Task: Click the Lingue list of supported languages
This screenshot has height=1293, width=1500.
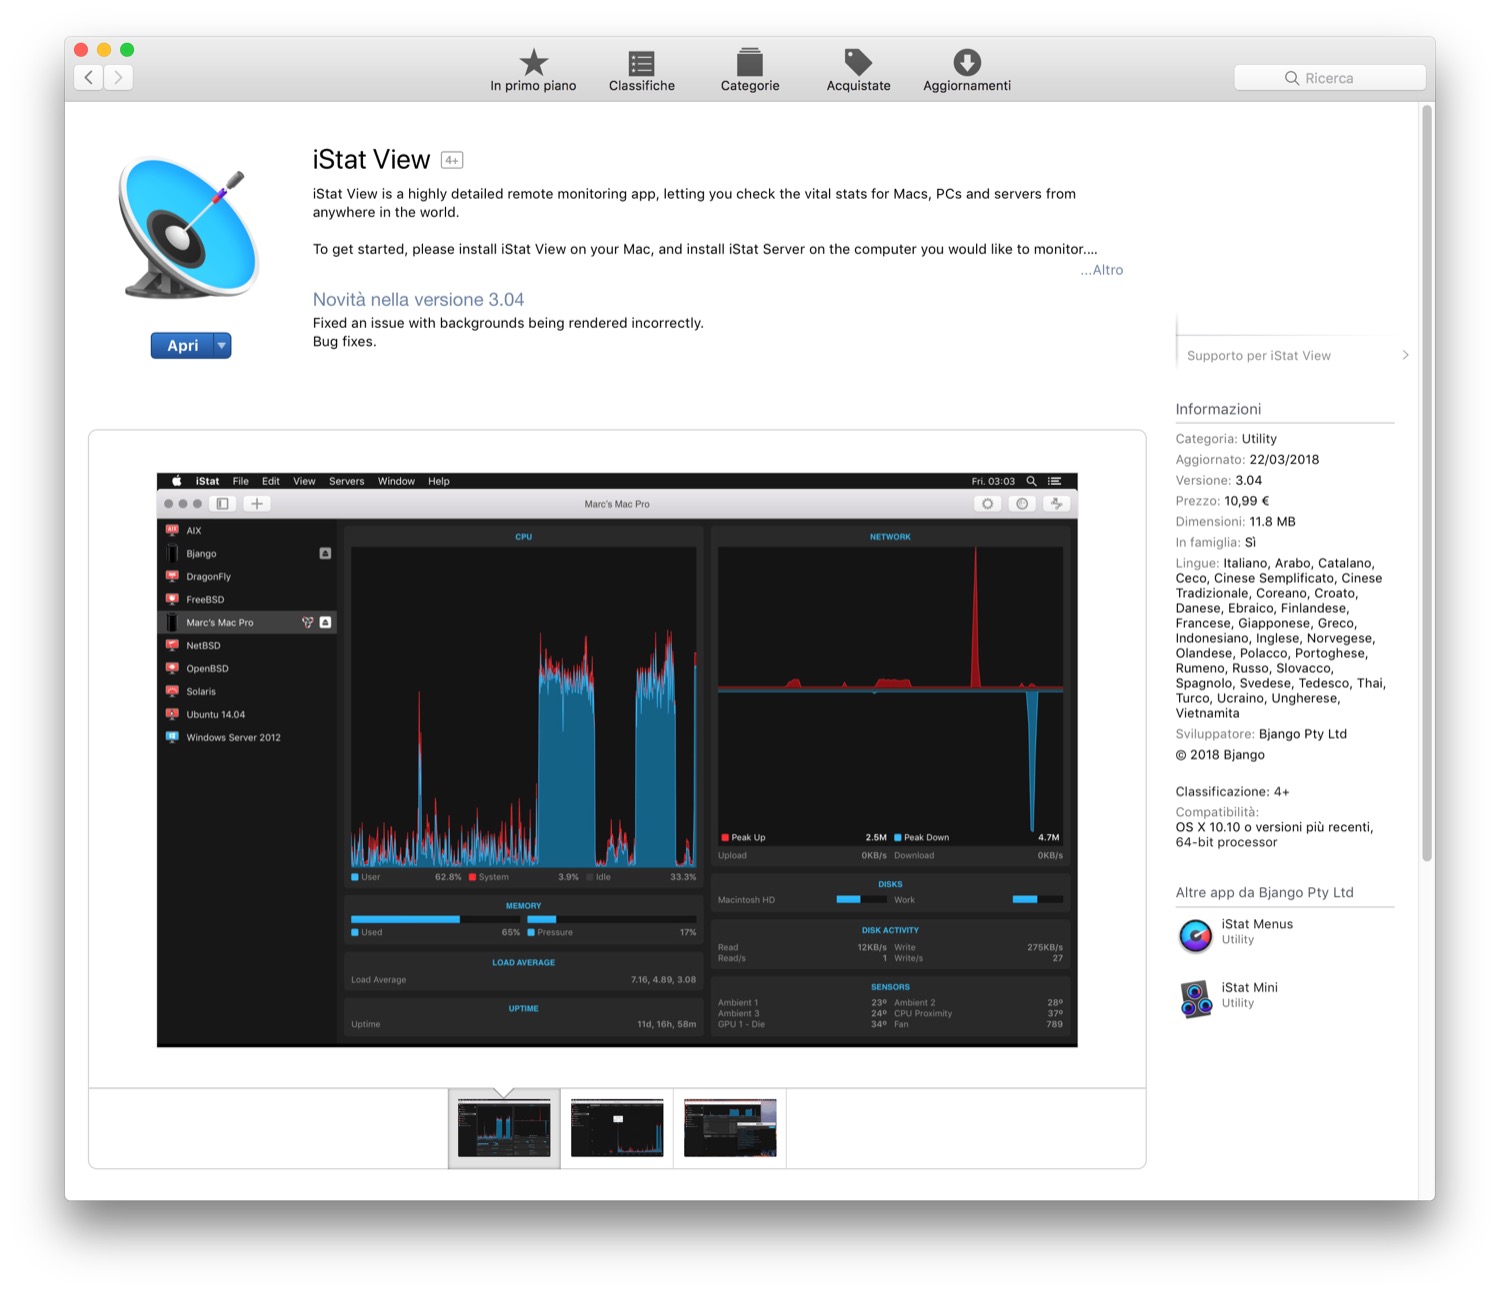Action: point(1281,638)
